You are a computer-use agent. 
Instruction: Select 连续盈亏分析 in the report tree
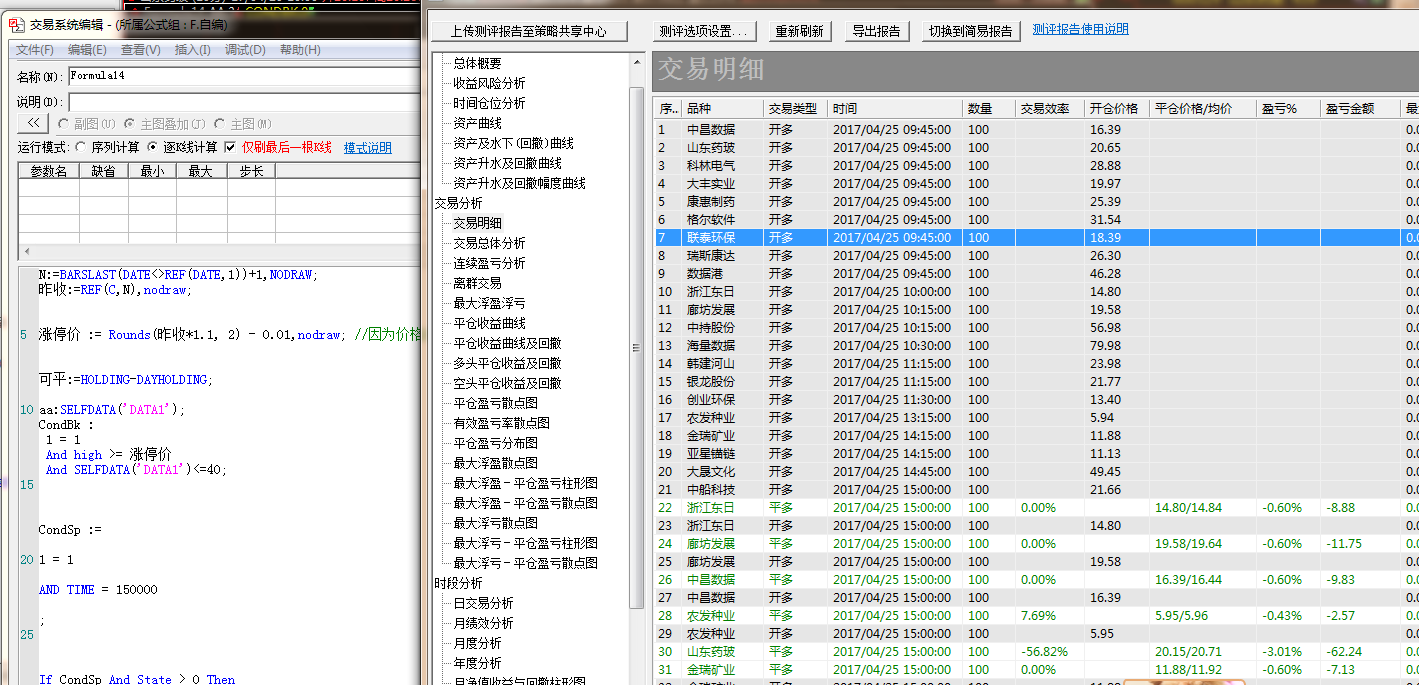(x=489, y=263)
